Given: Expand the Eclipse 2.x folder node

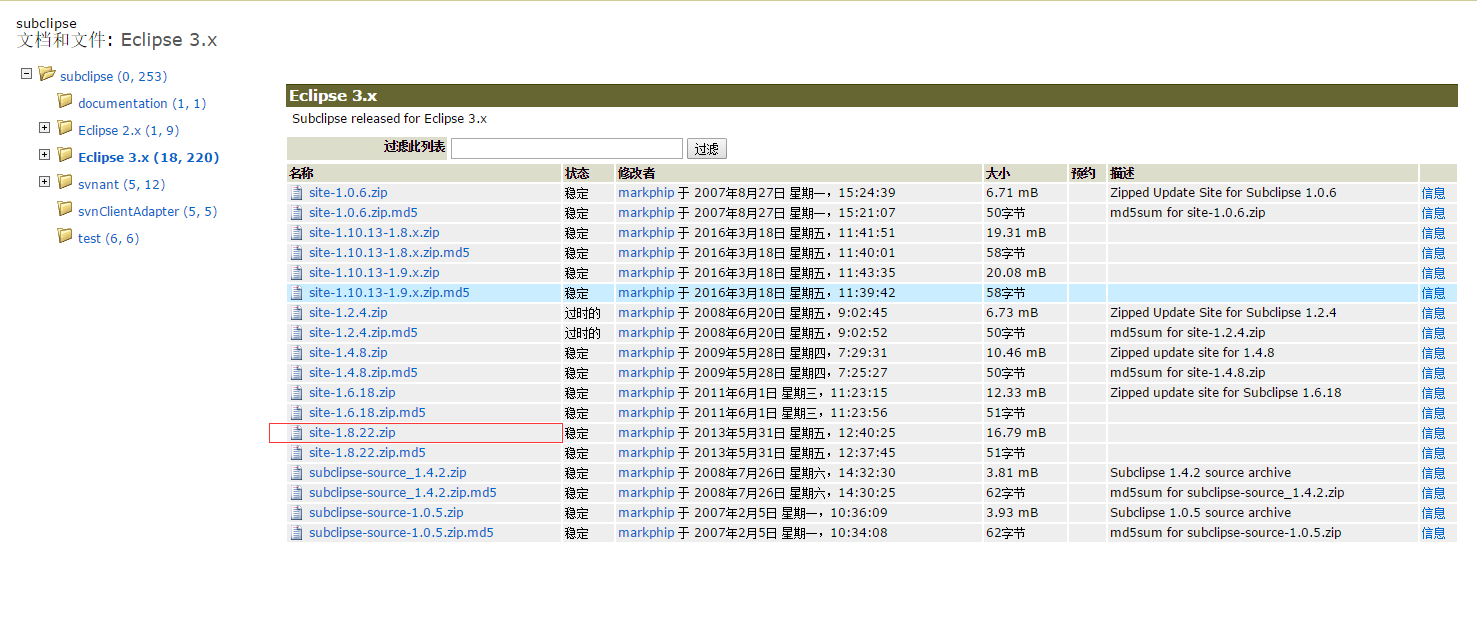Looking at the screenshot, I should 44,127.
